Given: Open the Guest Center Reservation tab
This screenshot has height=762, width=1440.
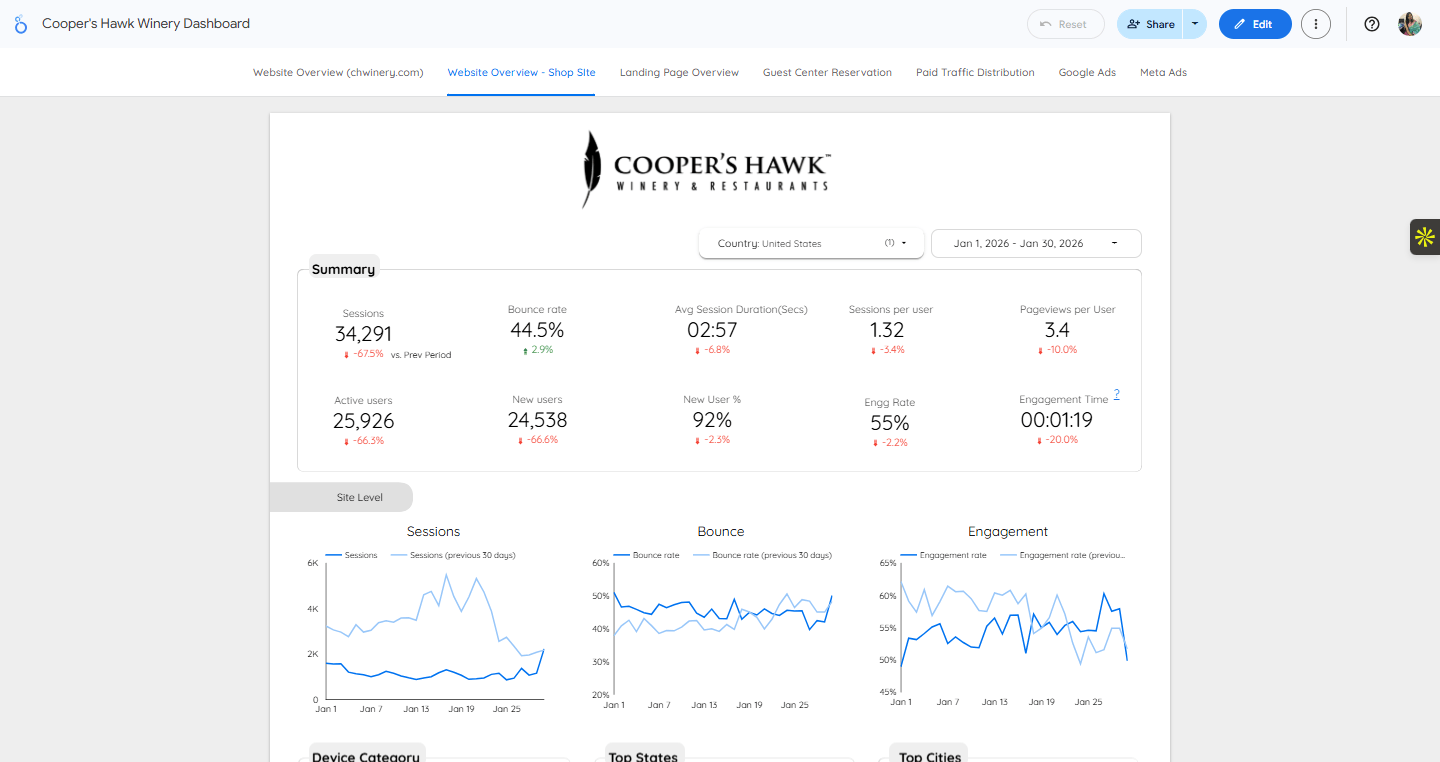Looking at the screenshot, I should [x=827, y=72].
